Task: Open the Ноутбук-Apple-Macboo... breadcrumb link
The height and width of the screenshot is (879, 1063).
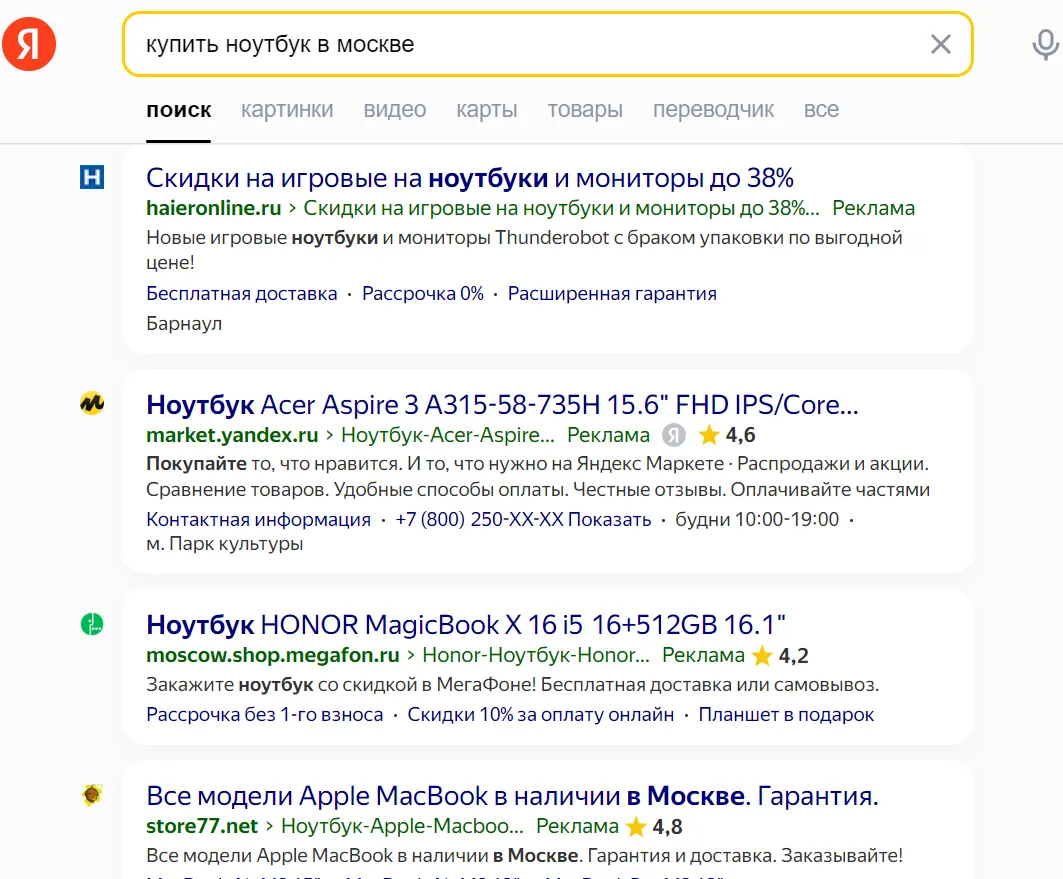Action: [x=403, y=826]
